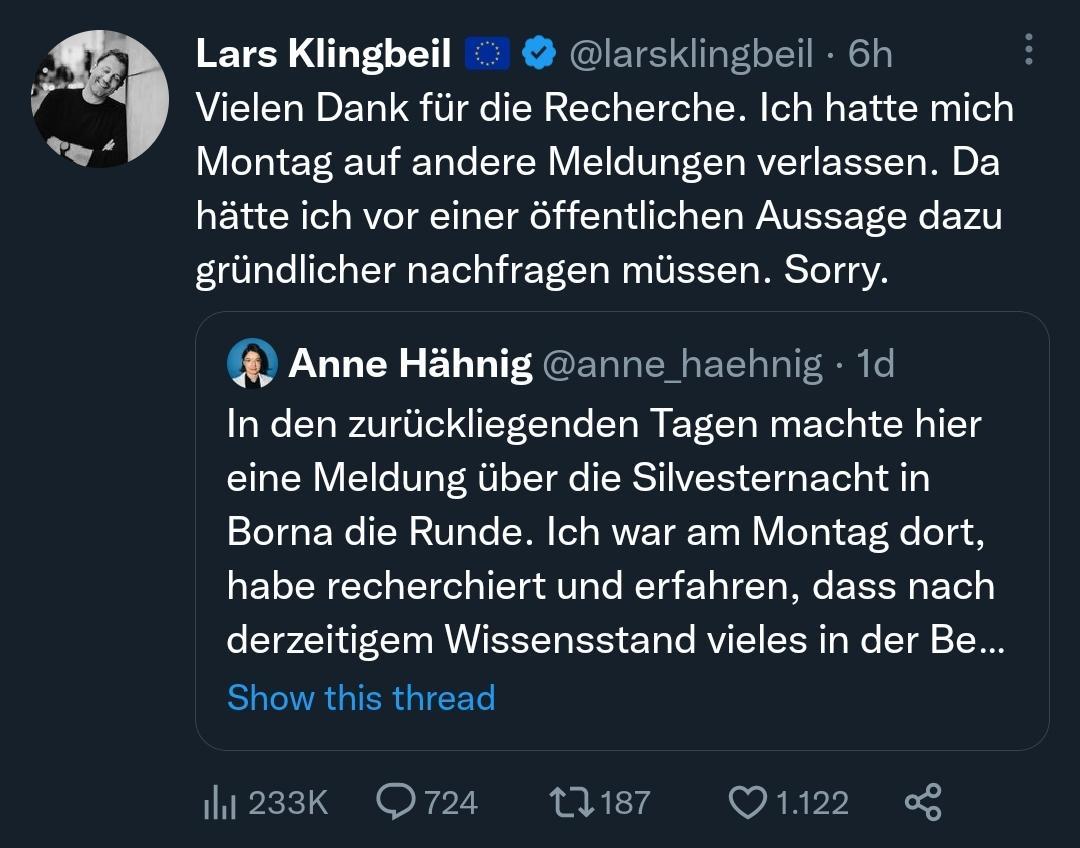Click the blue verified badge

click(x=540, y=54)
